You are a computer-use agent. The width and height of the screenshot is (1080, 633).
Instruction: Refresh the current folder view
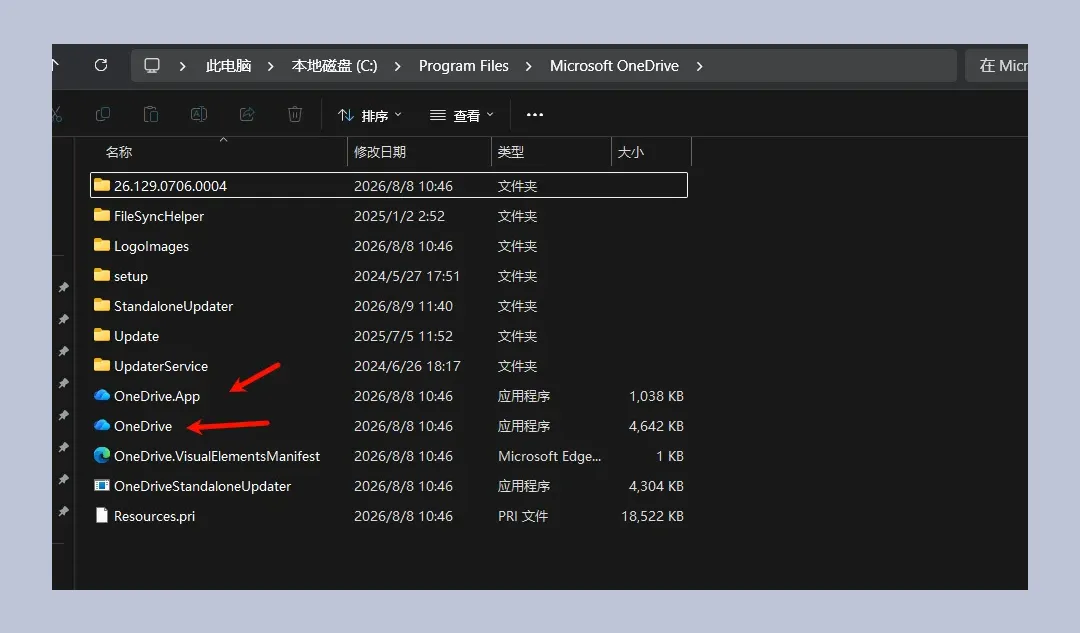pyautogui.click(x=101, y=65)
